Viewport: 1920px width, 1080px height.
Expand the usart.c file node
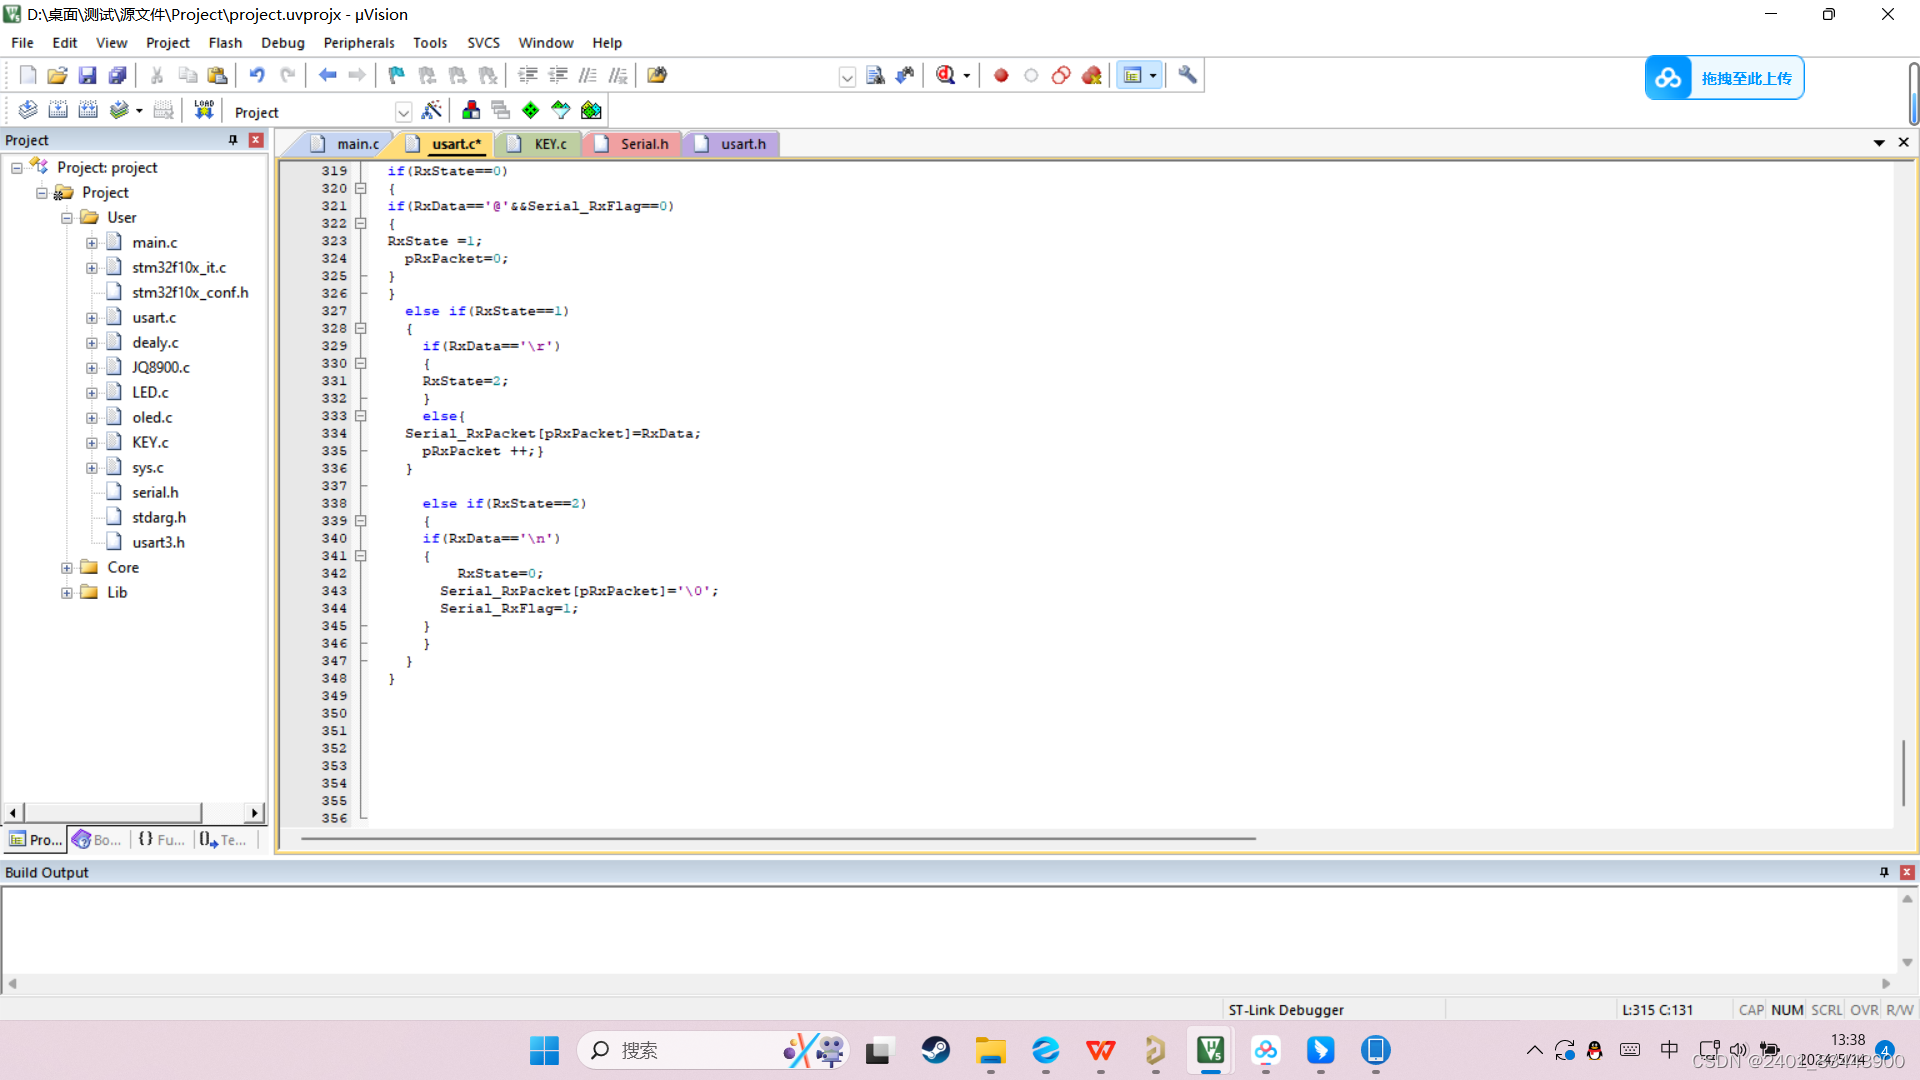pyautogui.click(x=92, y=318)
